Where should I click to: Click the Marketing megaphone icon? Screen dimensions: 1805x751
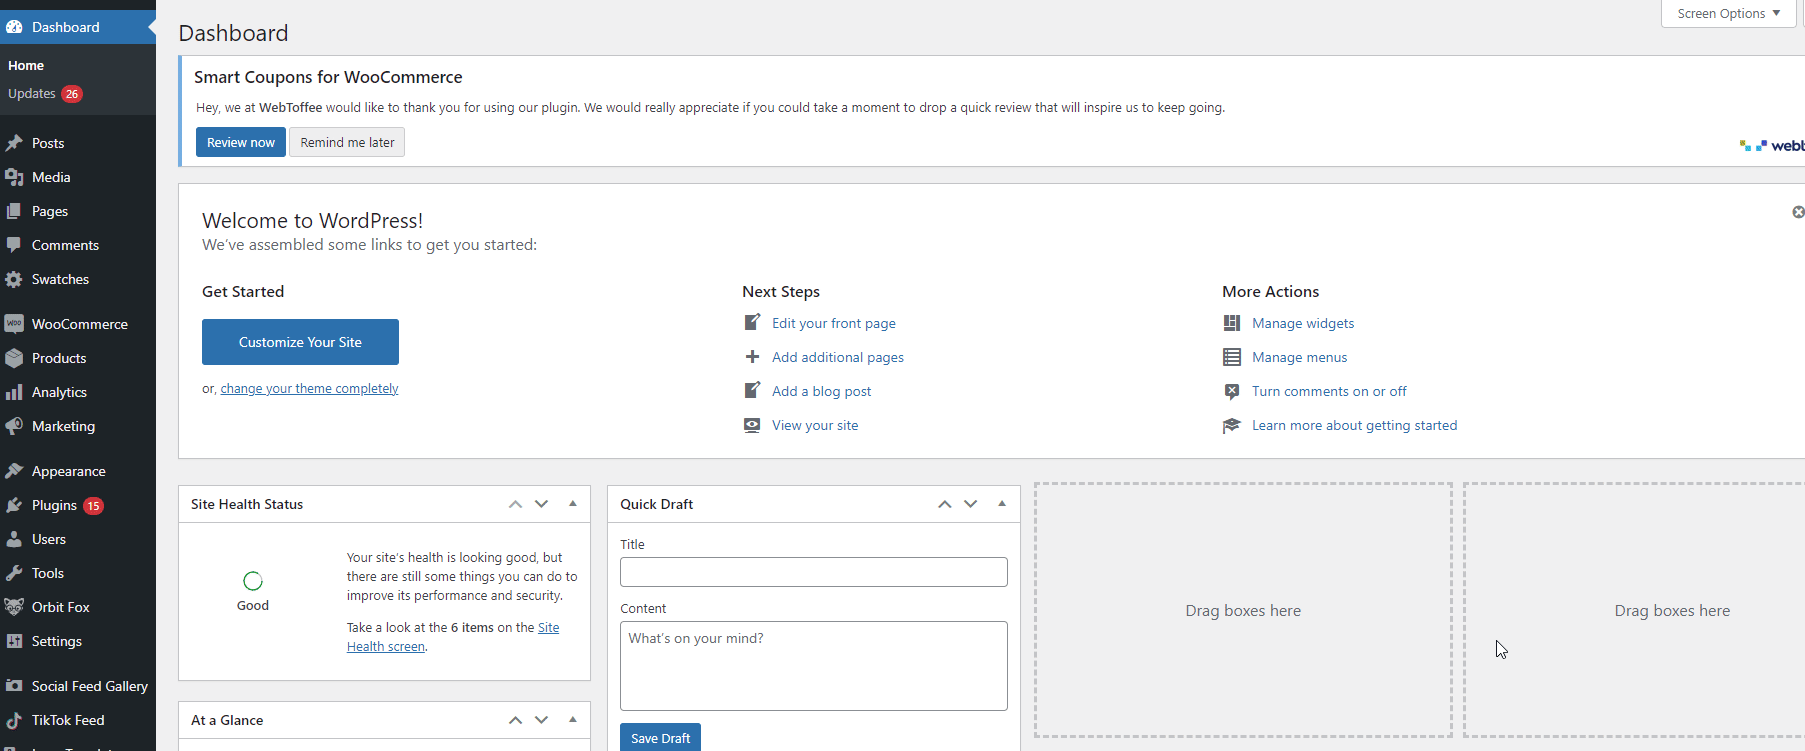click(14, 426)
